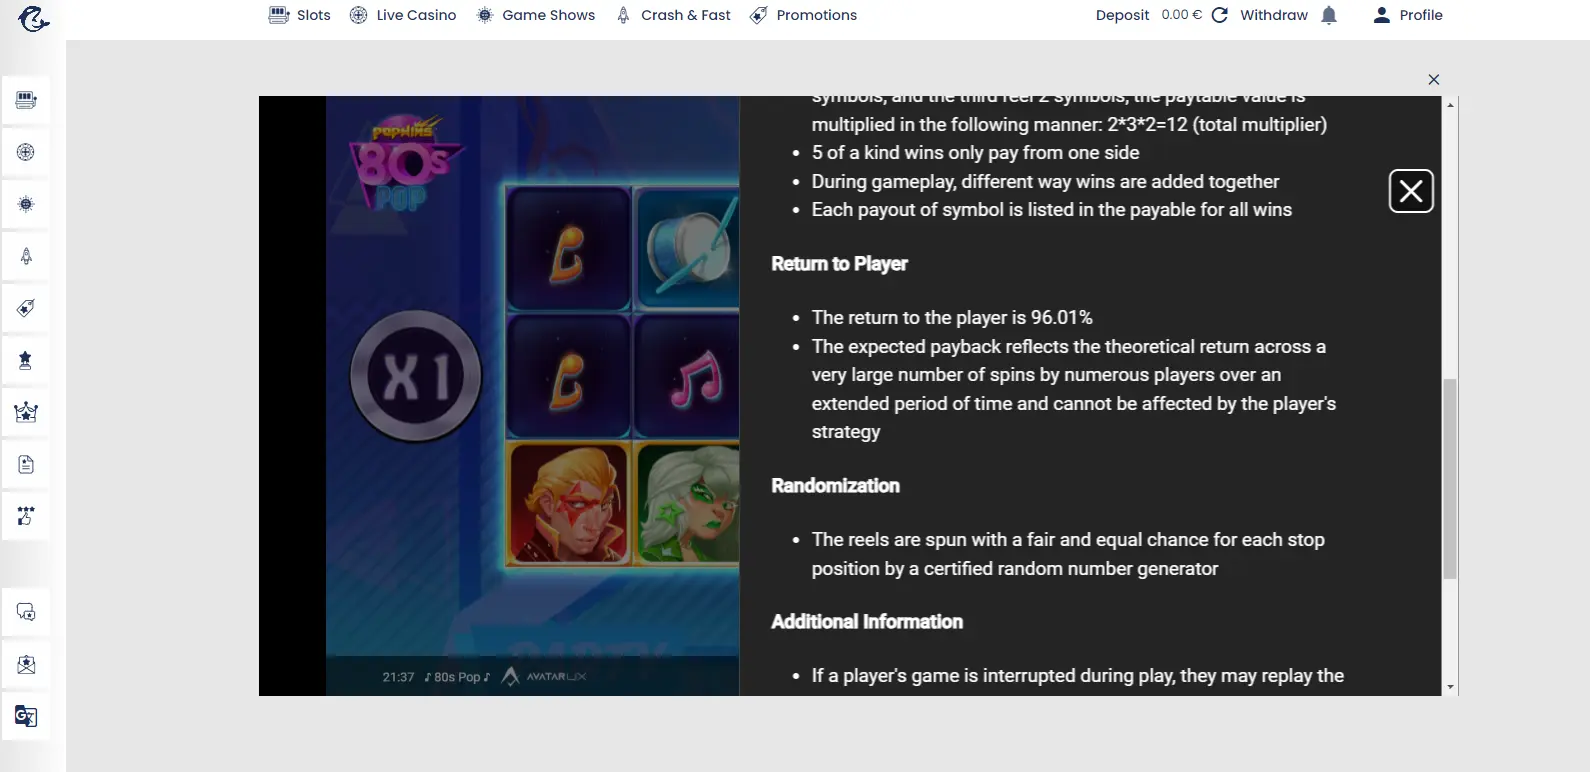
Task: Click the 'Return to Player' heading
Action: pyautogui.click(x=839, y=264)
